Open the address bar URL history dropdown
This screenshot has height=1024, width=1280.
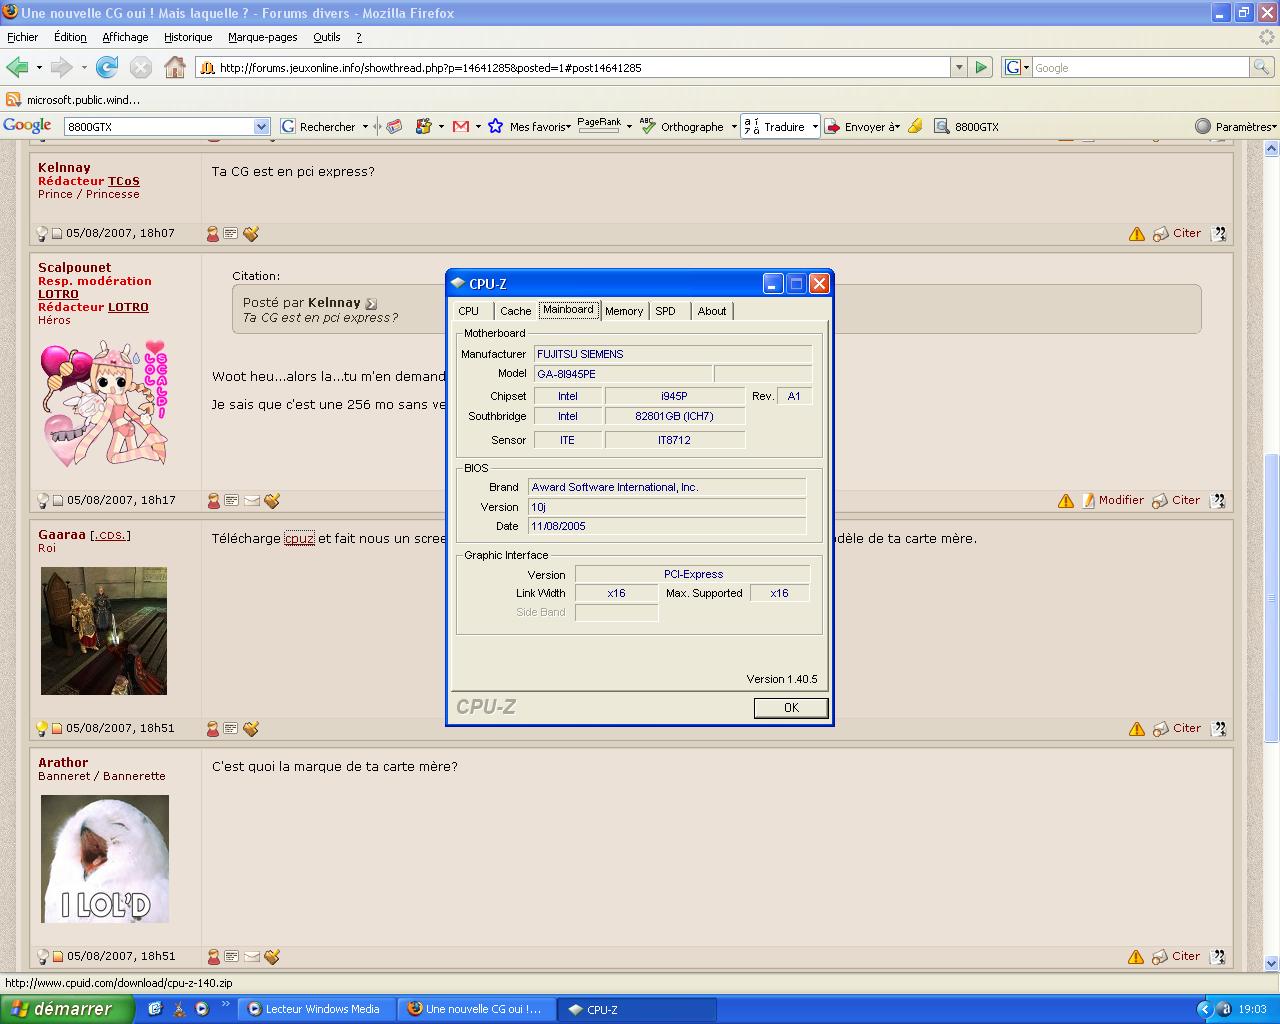[959, 67]
